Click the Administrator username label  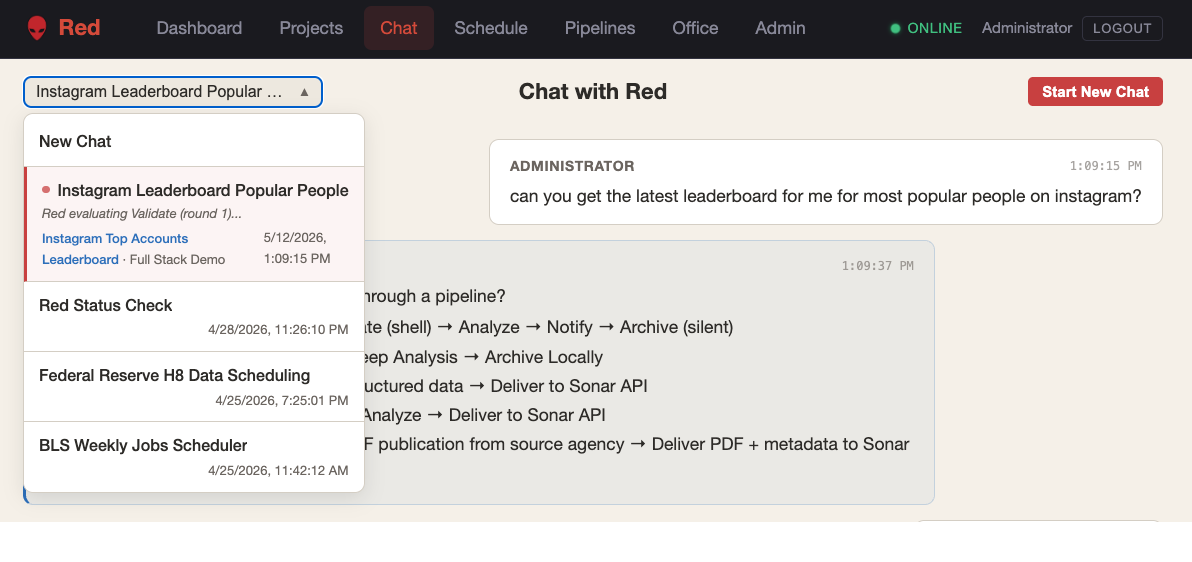tap(1026, 28)
